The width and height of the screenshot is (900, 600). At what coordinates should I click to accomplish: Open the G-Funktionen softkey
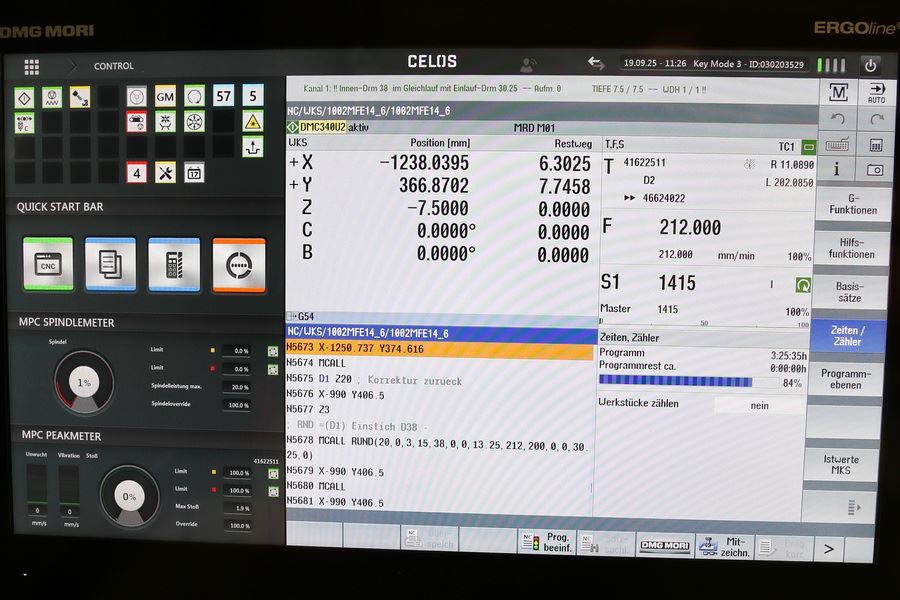pyautogui.click(x=853, y=204)
